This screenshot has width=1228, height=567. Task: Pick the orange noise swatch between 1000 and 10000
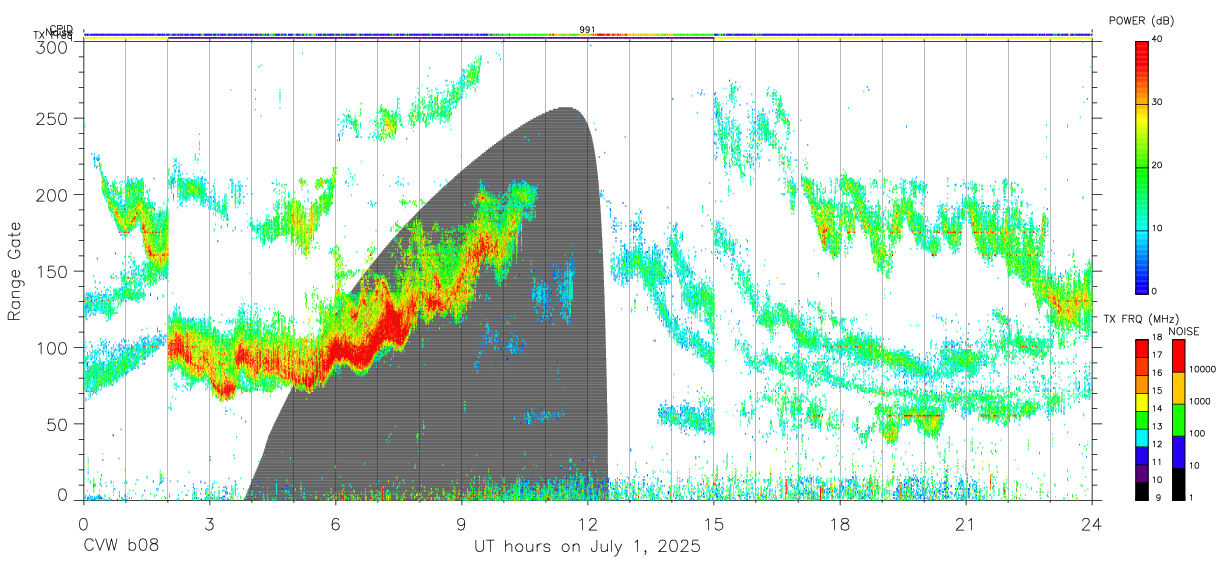click(x=1179, y=388)
